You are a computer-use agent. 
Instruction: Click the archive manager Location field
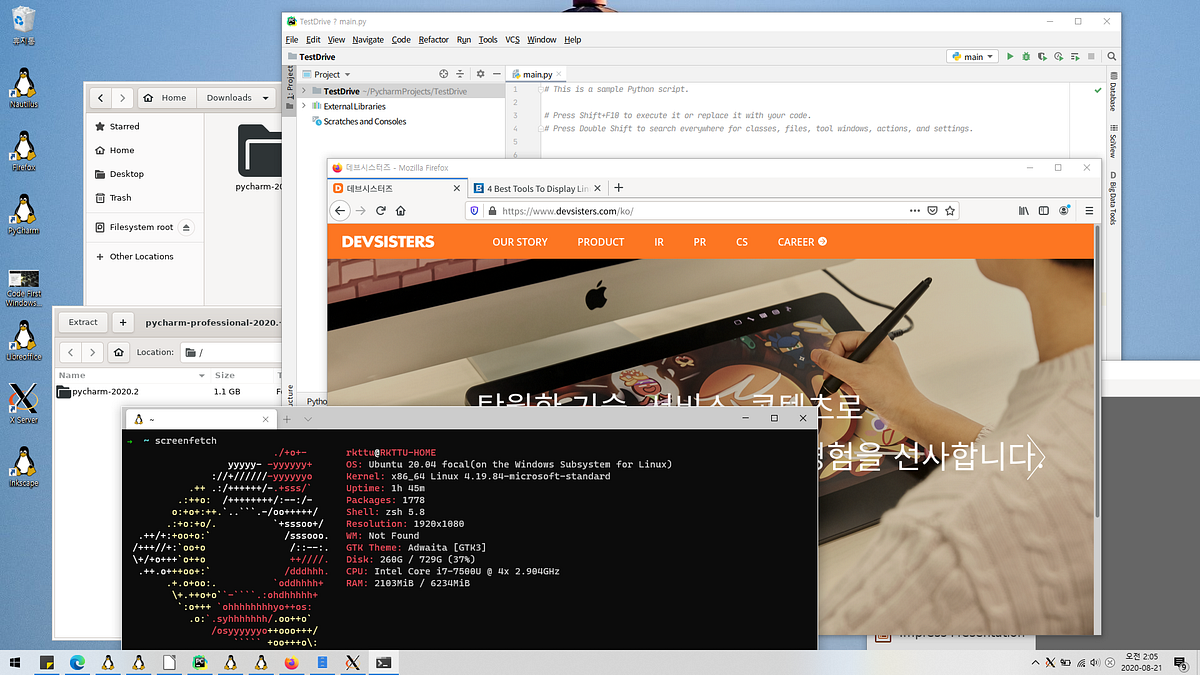[230, 352]
